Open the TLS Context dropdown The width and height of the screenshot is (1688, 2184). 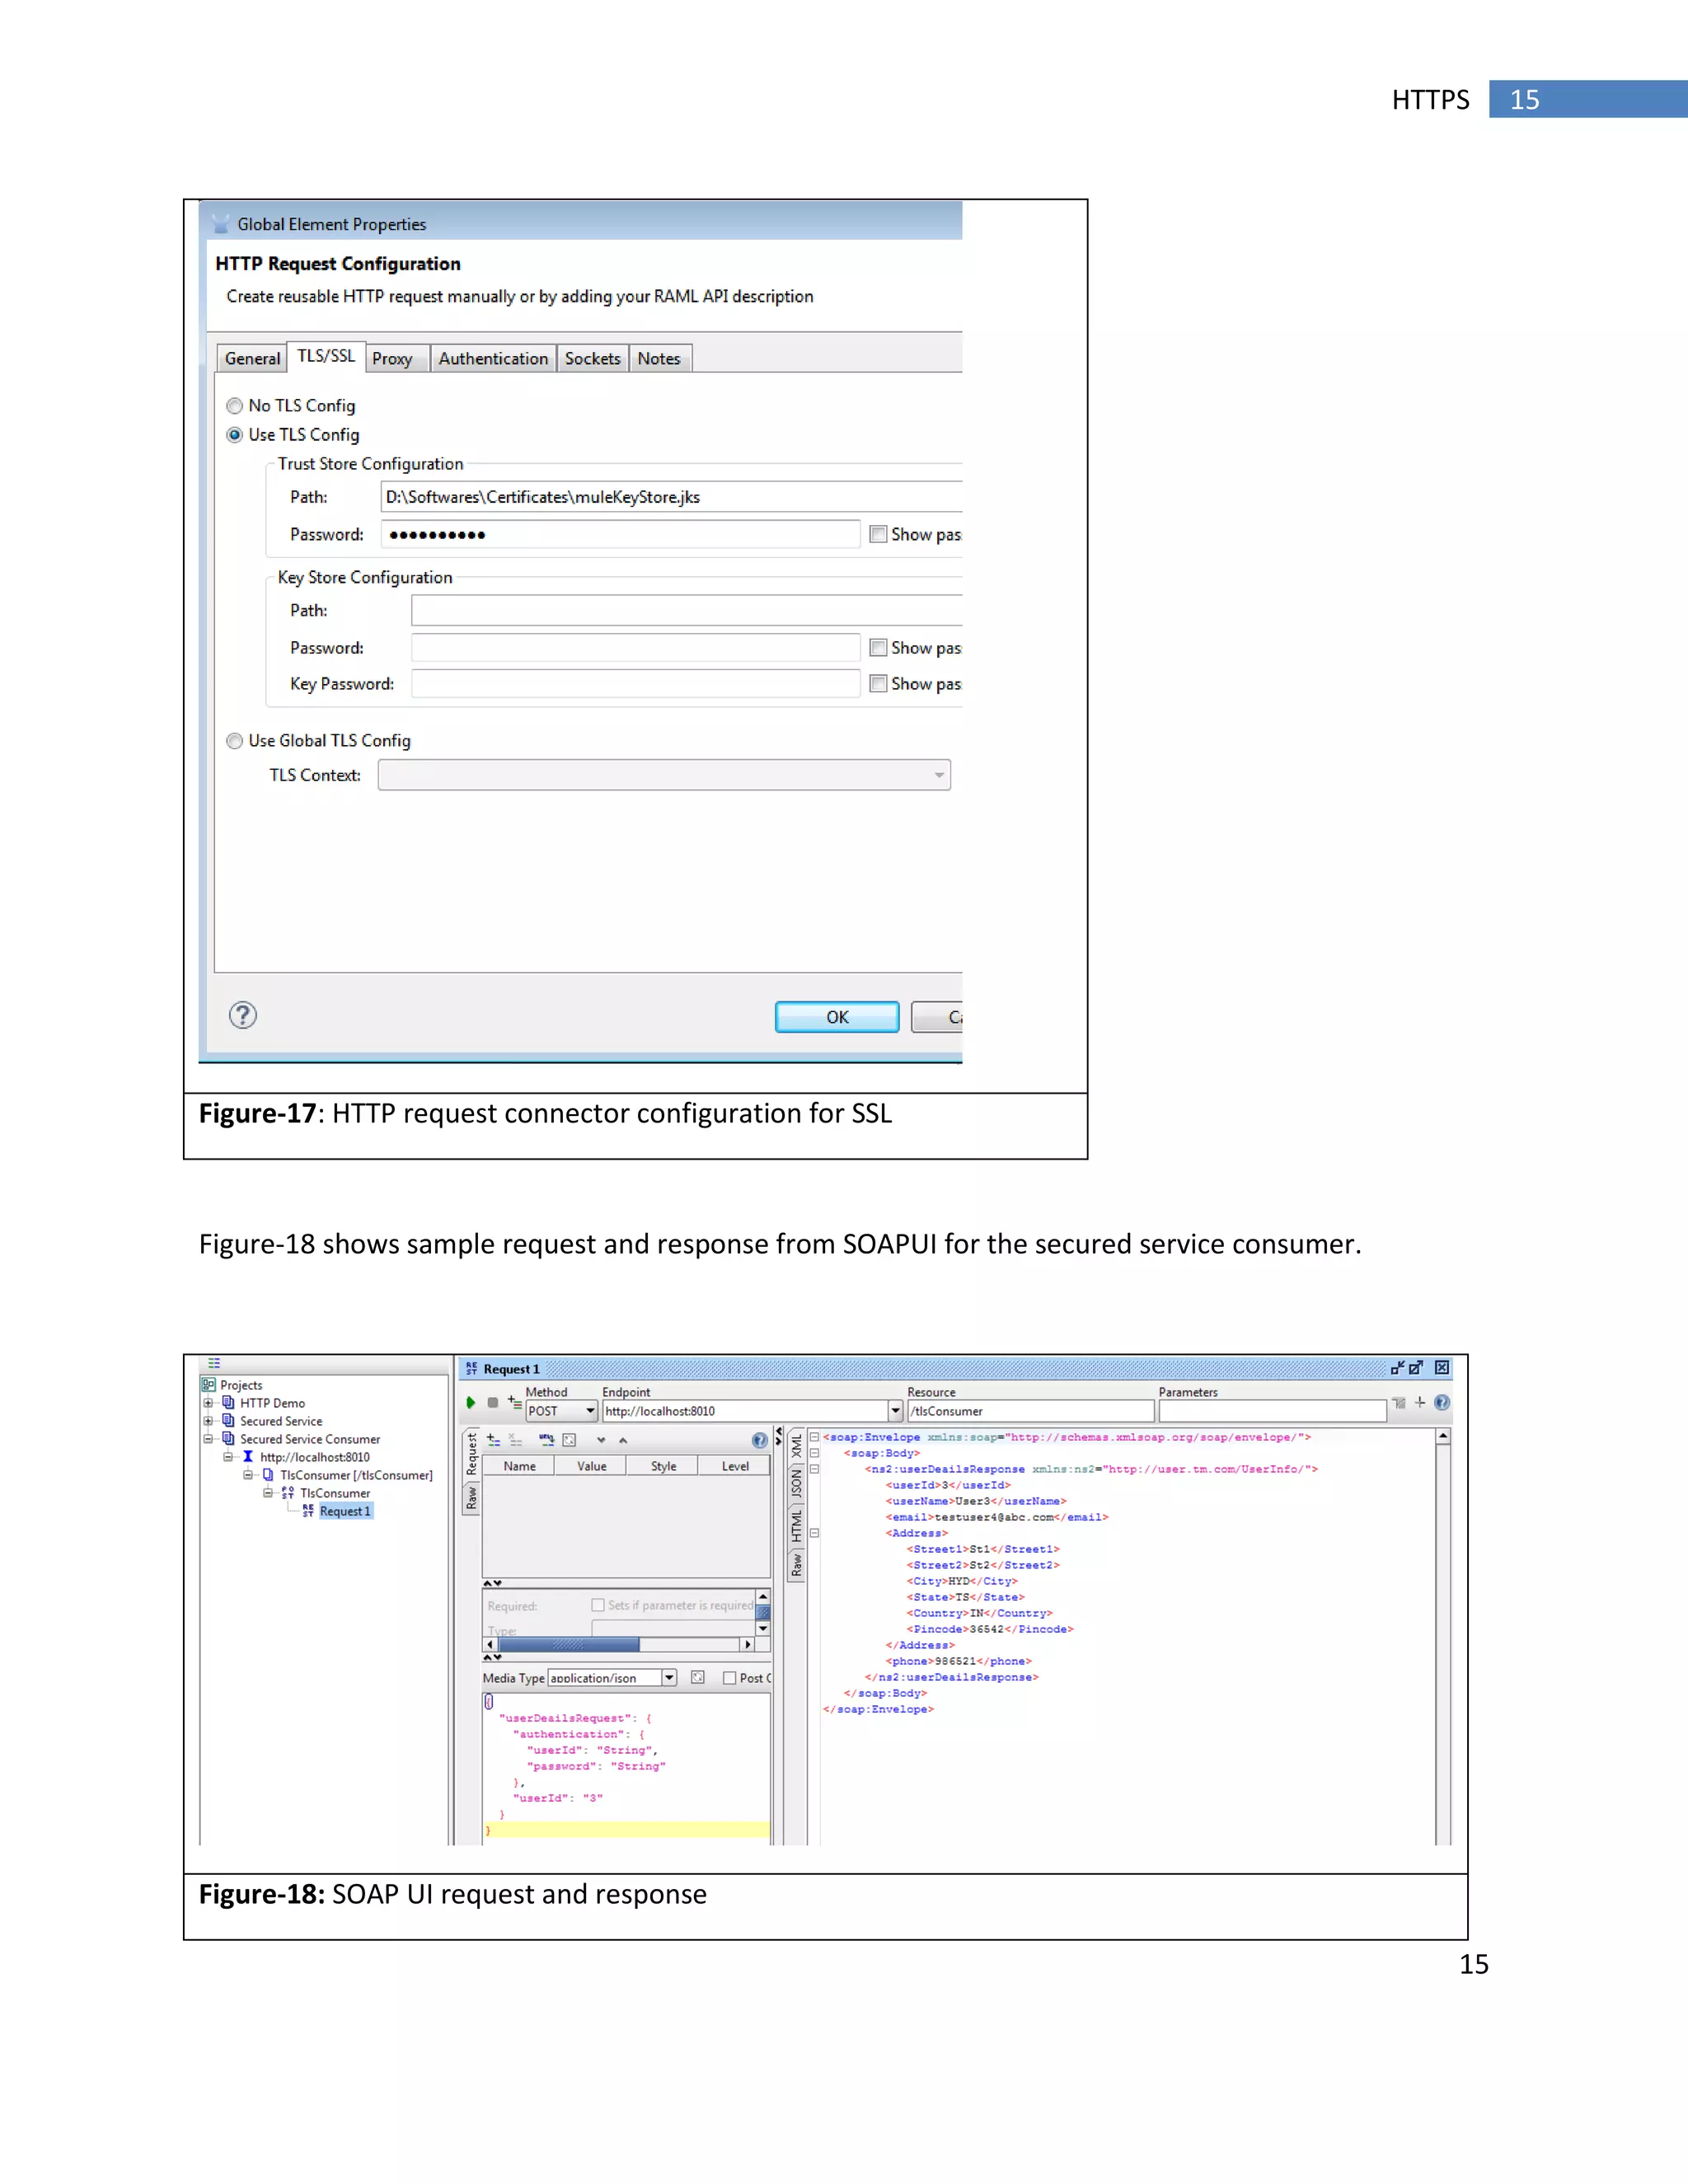(x=664, y=775)
